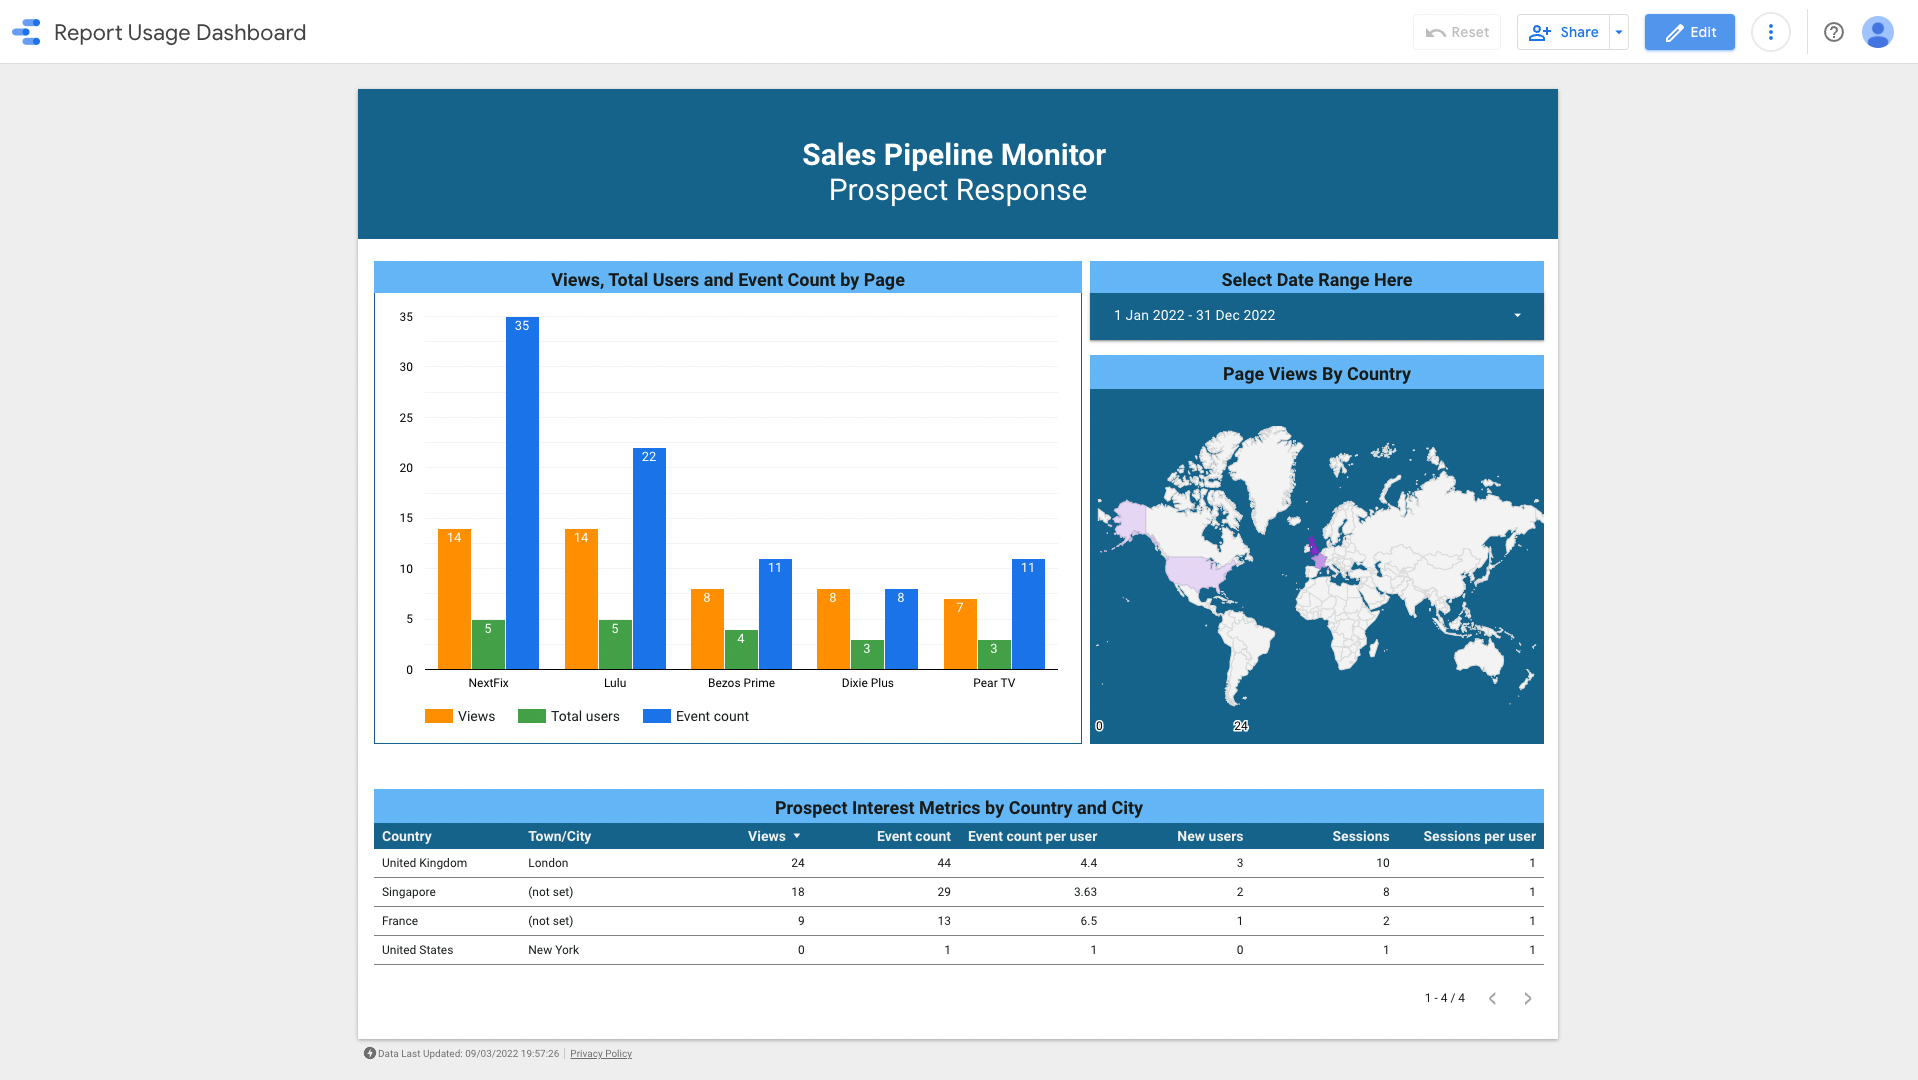Open the Privacy Policy link
Image resolution: width=1918 pixels, height=1080 pixels.
pos(601,1053)
